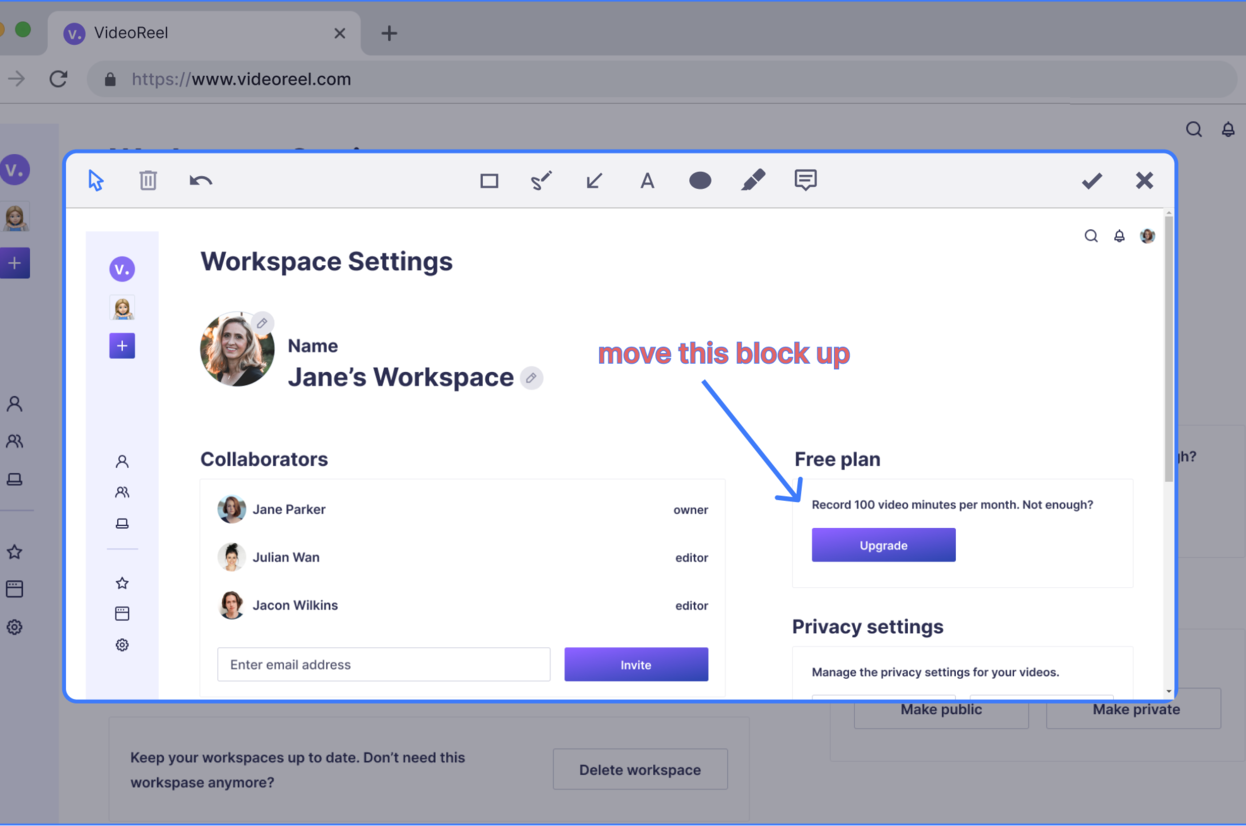Select the highlighter marker tool
Viewport: 1246px width, 826px height.
(x=753, y=180)
